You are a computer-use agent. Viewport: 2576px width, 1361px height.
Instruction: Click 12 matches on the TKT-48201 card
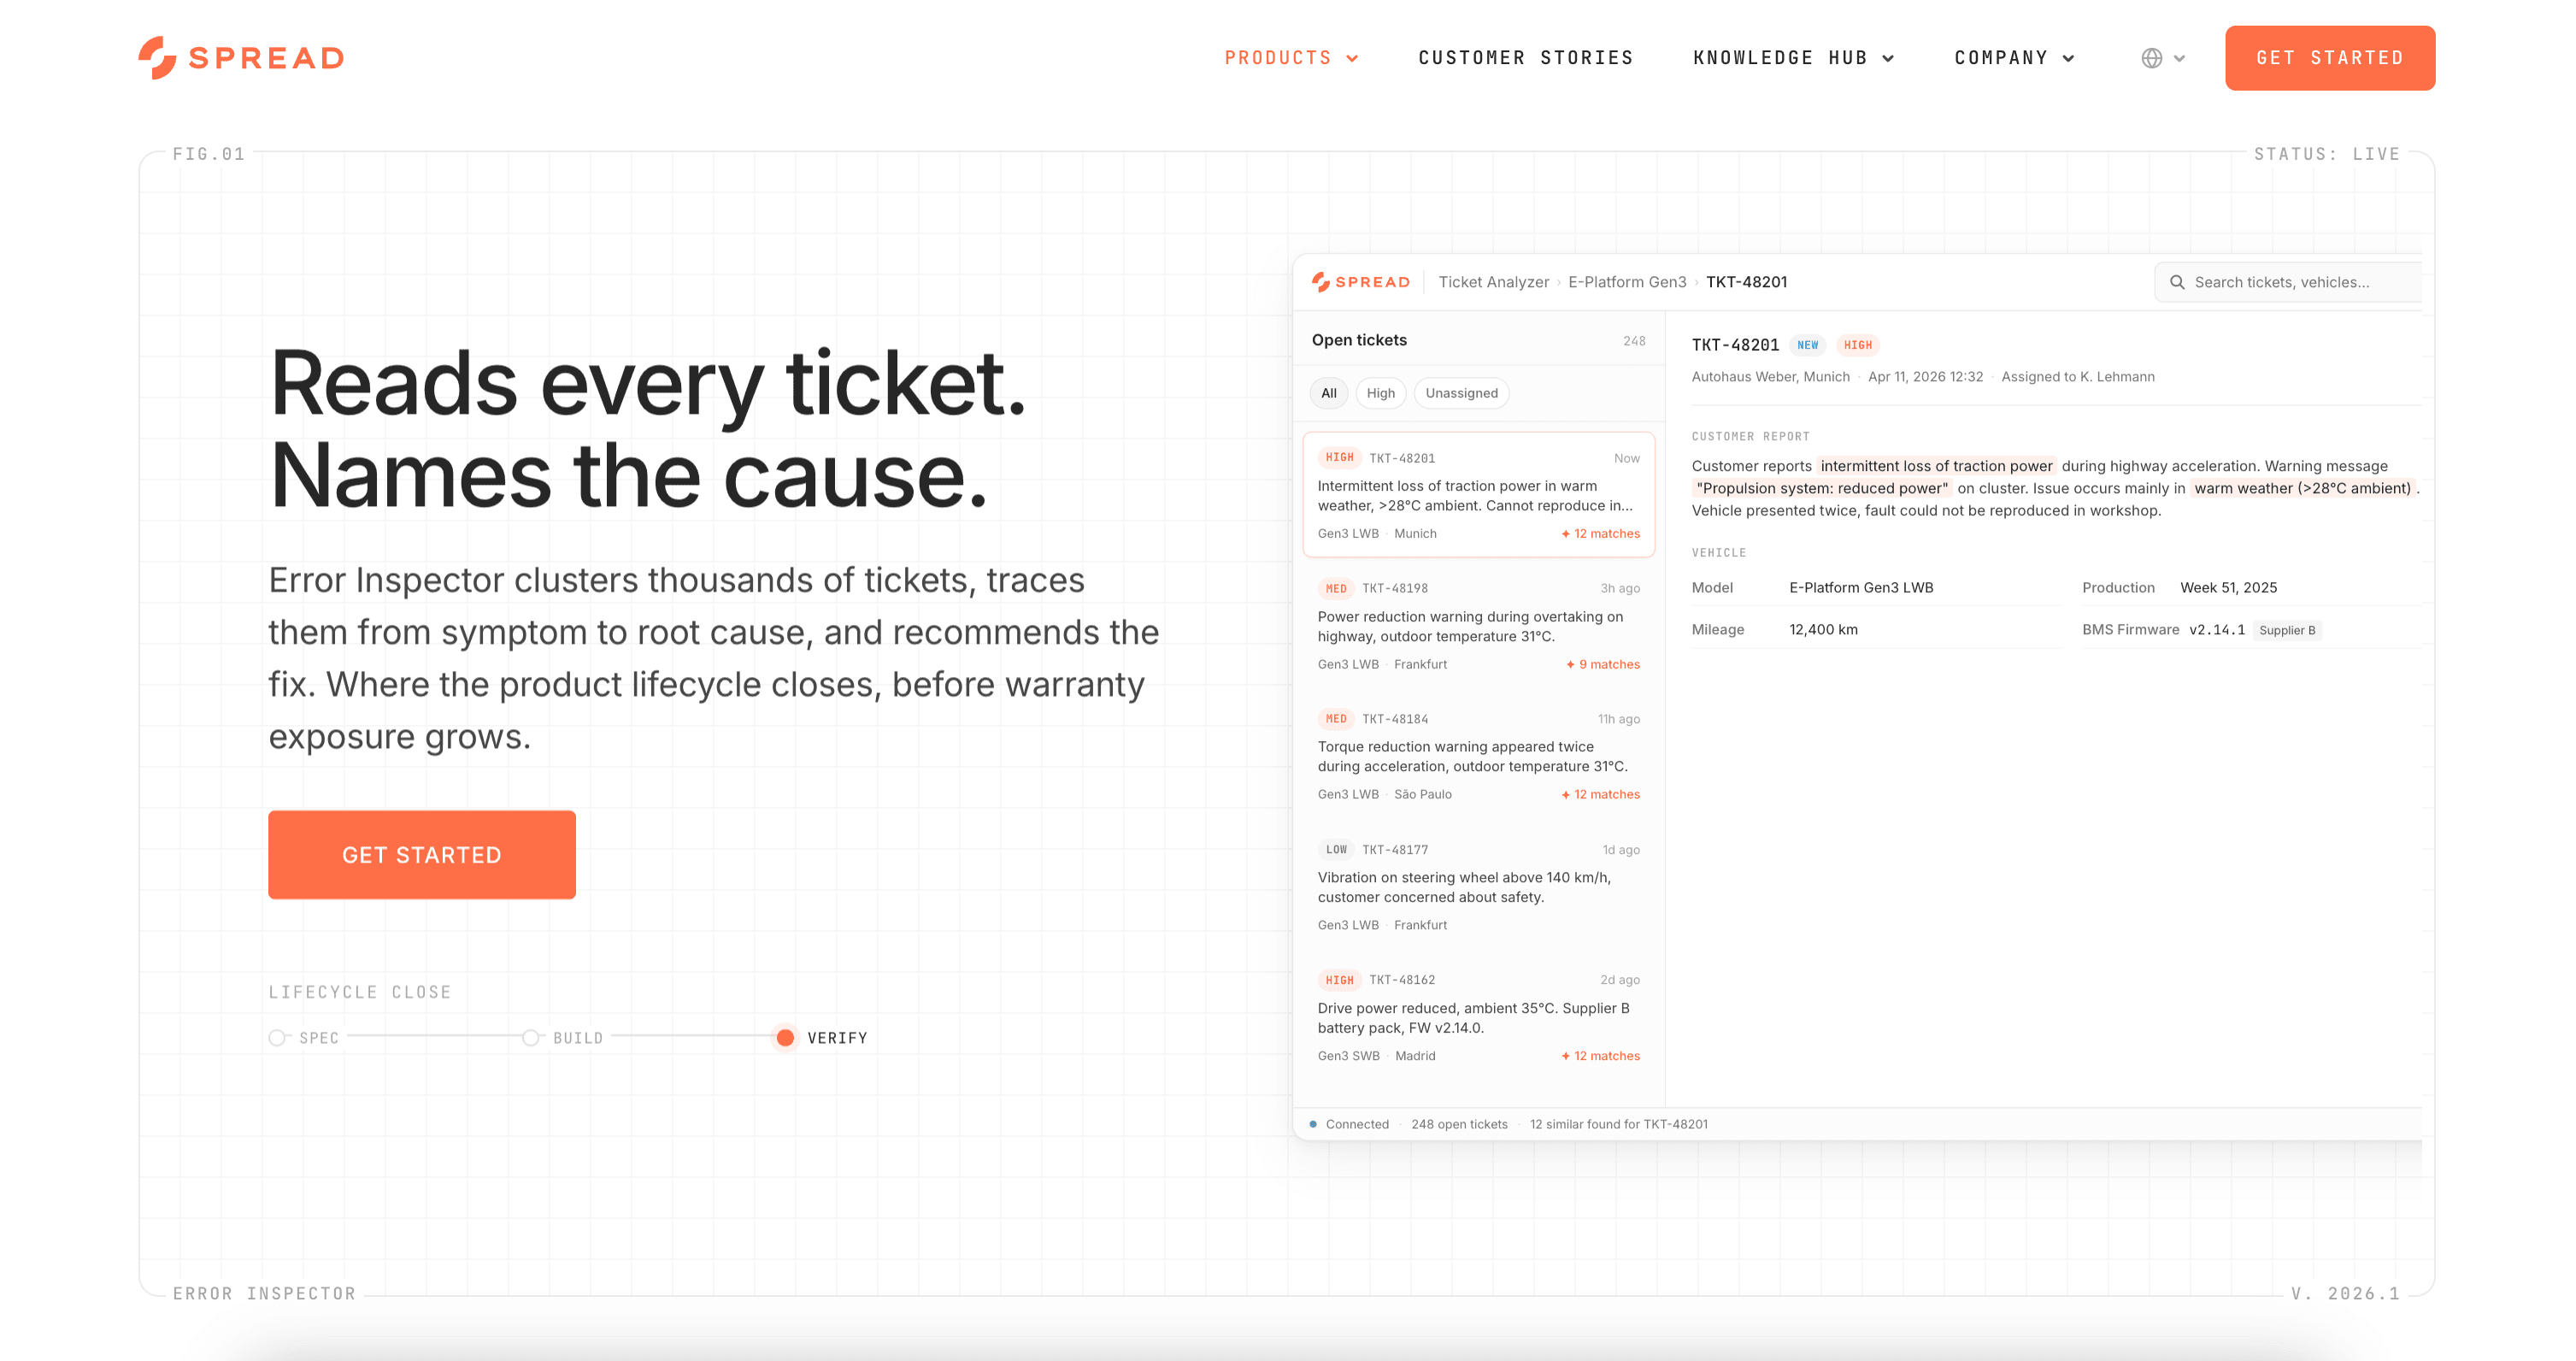1600,534
